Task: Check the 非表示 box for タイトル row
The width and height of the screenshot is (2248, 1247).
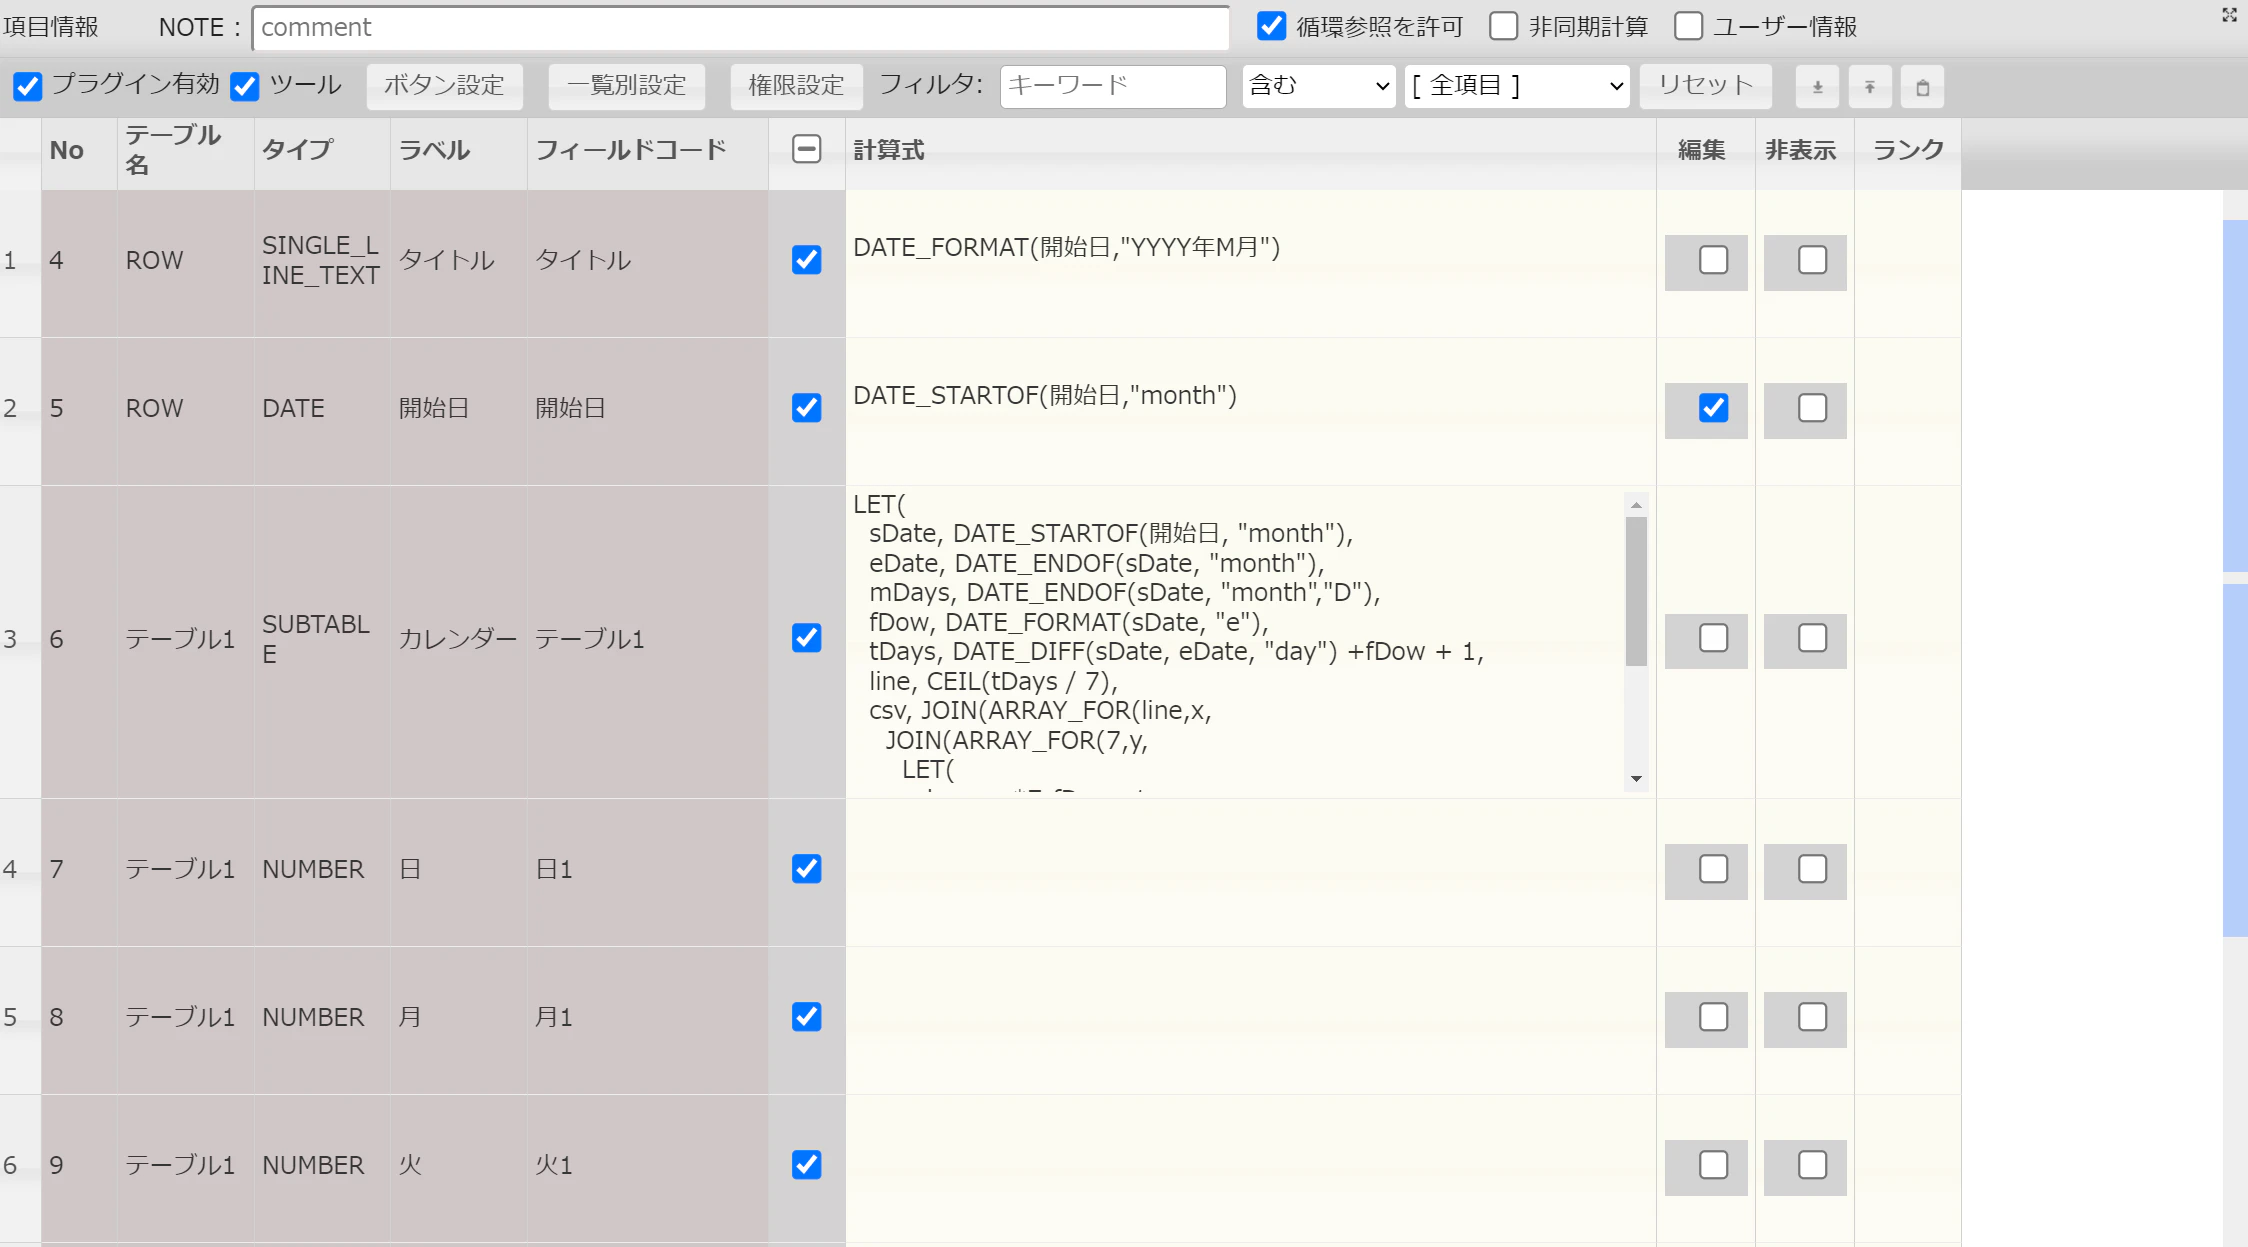Action: coord(1813,260)
